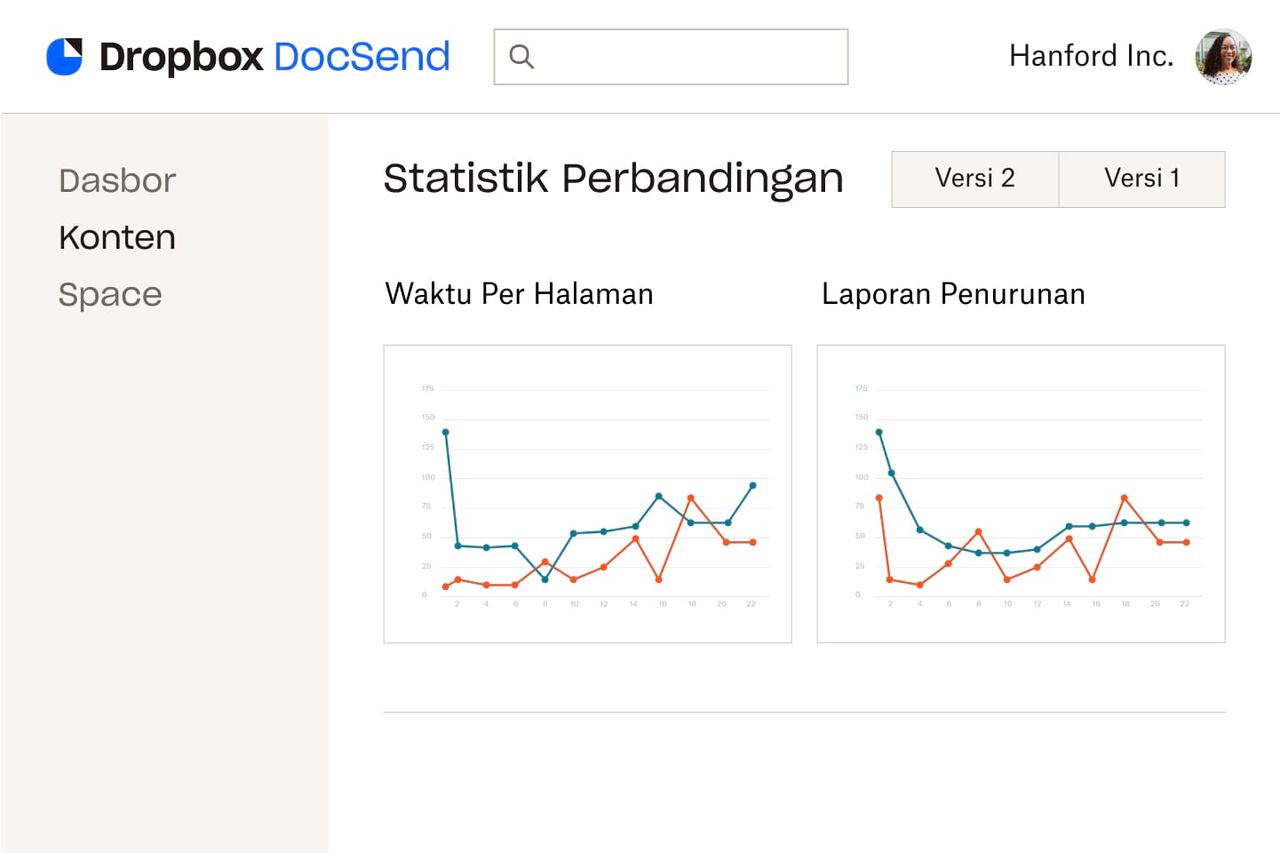Open the Dasbor section
The image size is (1280, 853).
[x=117, y=181]
